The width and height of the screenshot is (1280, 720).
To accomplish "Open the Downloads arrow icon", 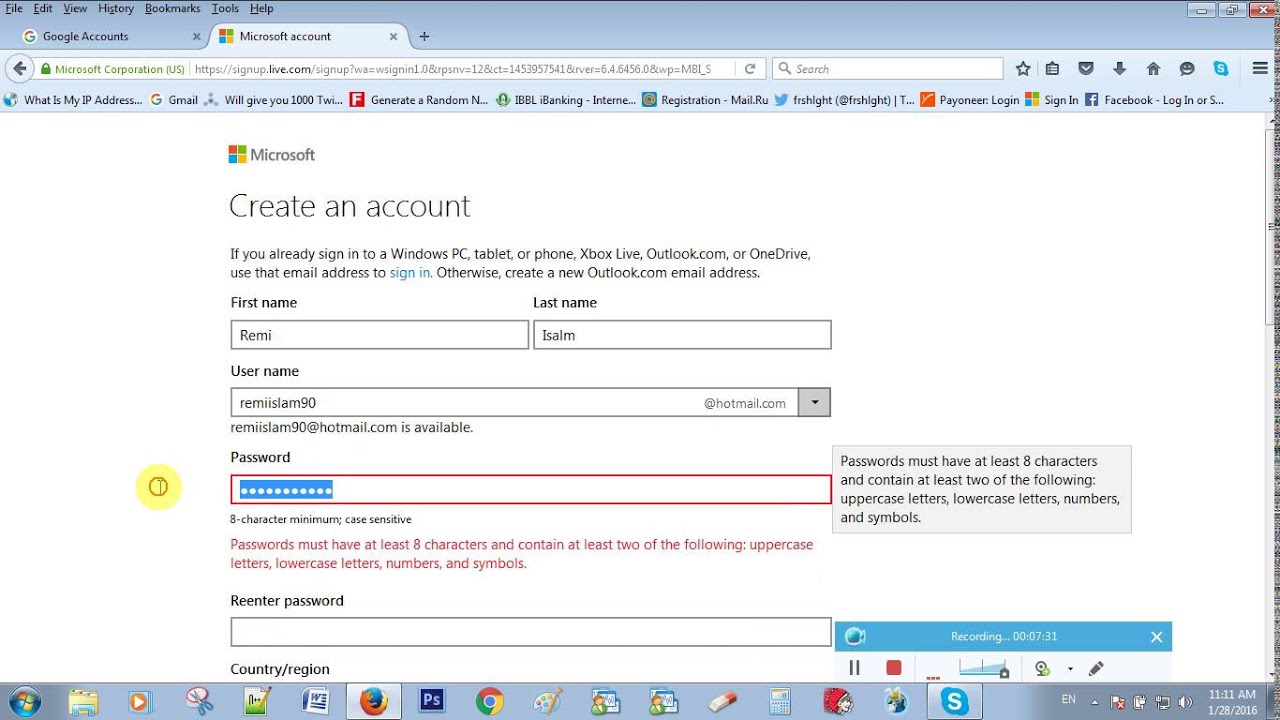I will coord(1119,69).
